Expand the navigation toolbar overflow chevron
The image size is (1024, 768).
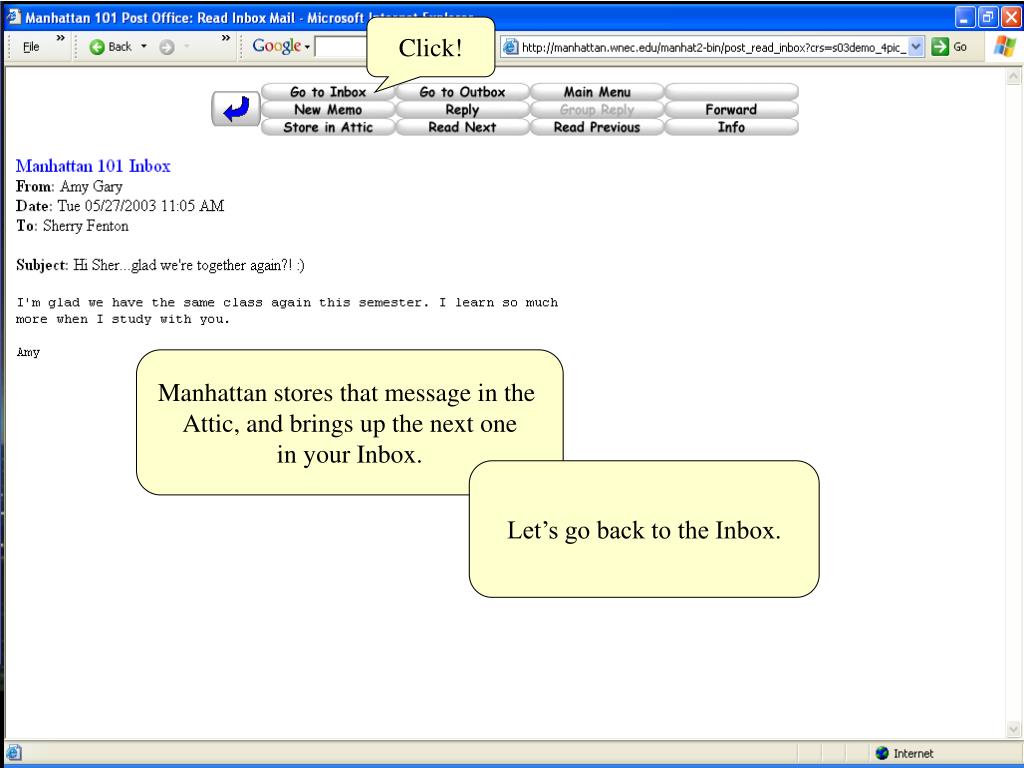226,39
